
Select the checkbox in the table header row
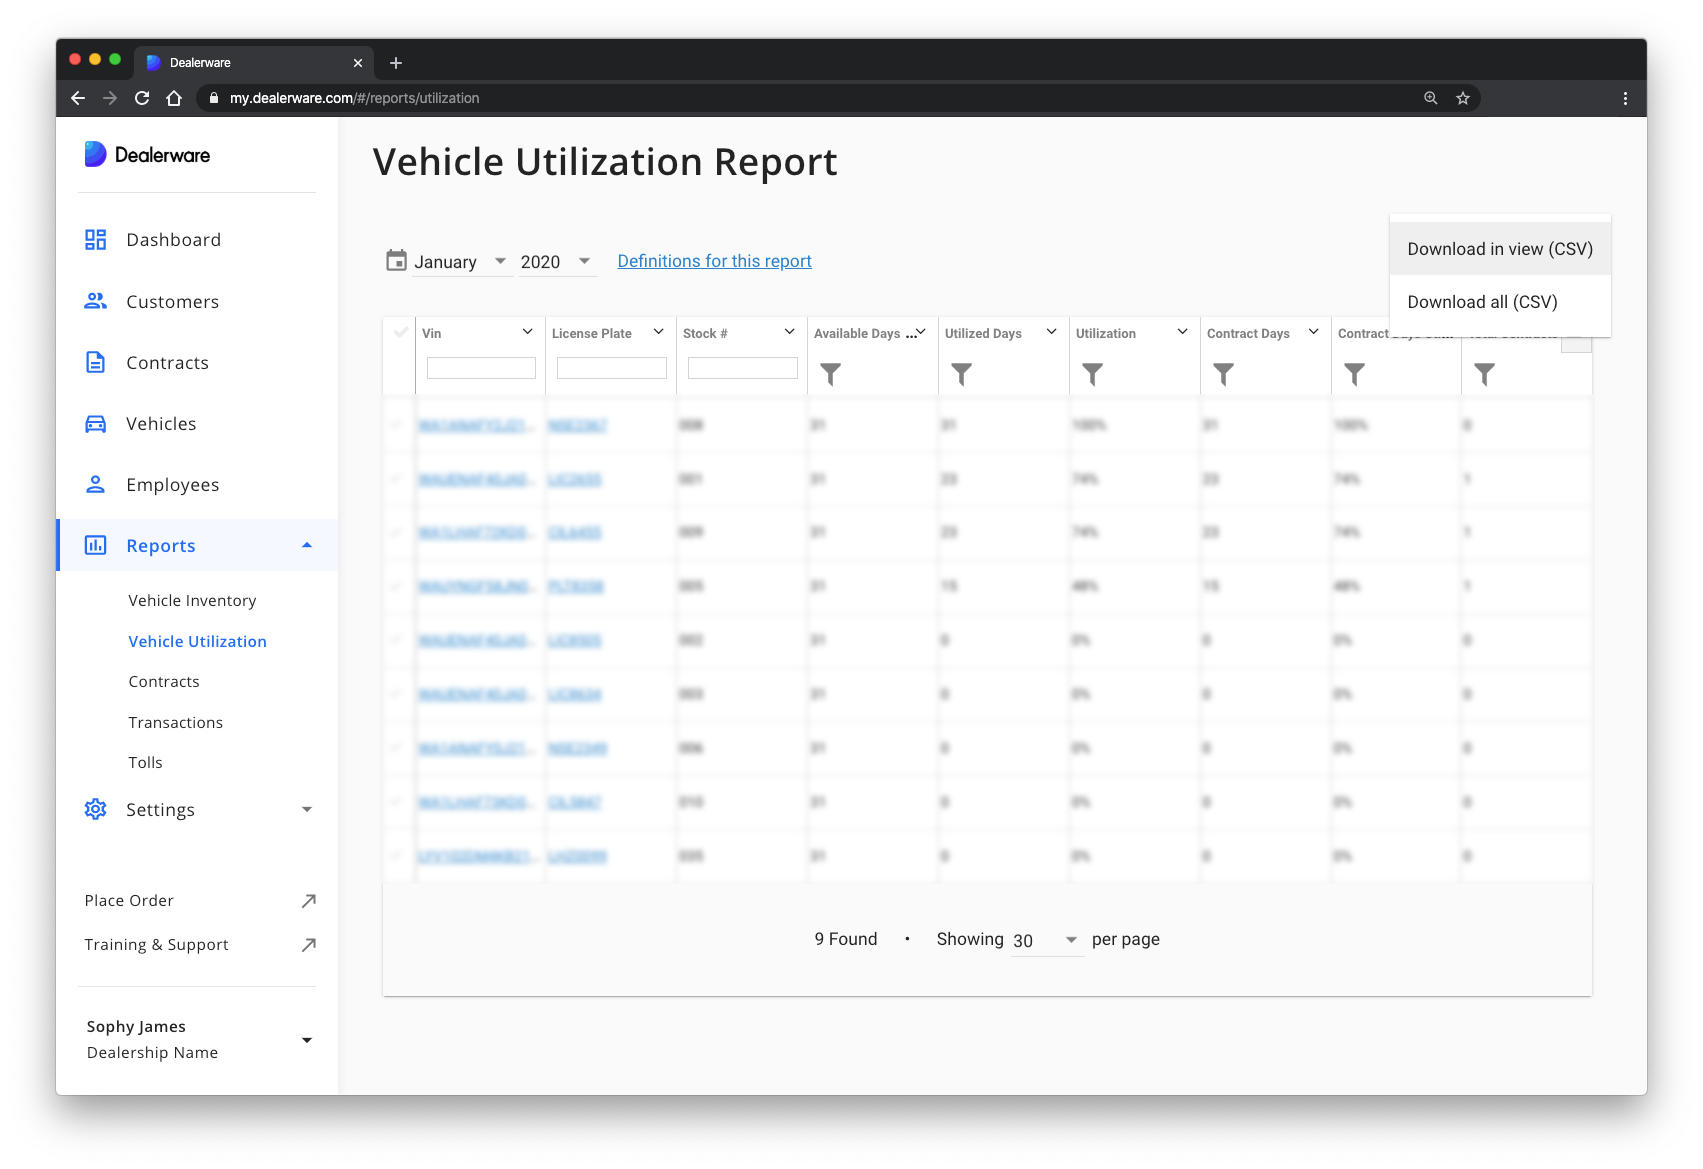[x=399, y=333]
